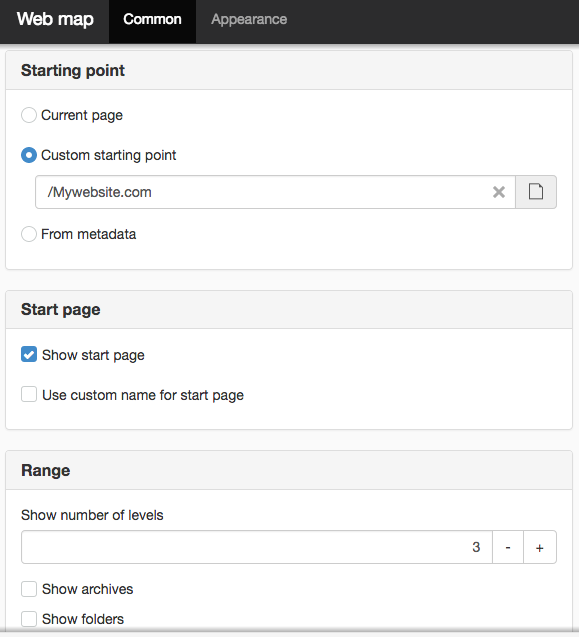This screenshot has height=637, width=579.
Task: Click the Starting point panel header
Action: [289, 70]
